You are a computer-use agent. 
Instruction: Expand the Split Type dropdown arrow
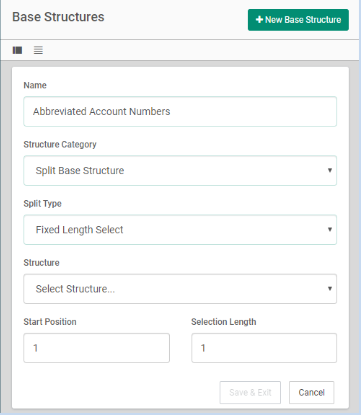[x=330, y=229]
